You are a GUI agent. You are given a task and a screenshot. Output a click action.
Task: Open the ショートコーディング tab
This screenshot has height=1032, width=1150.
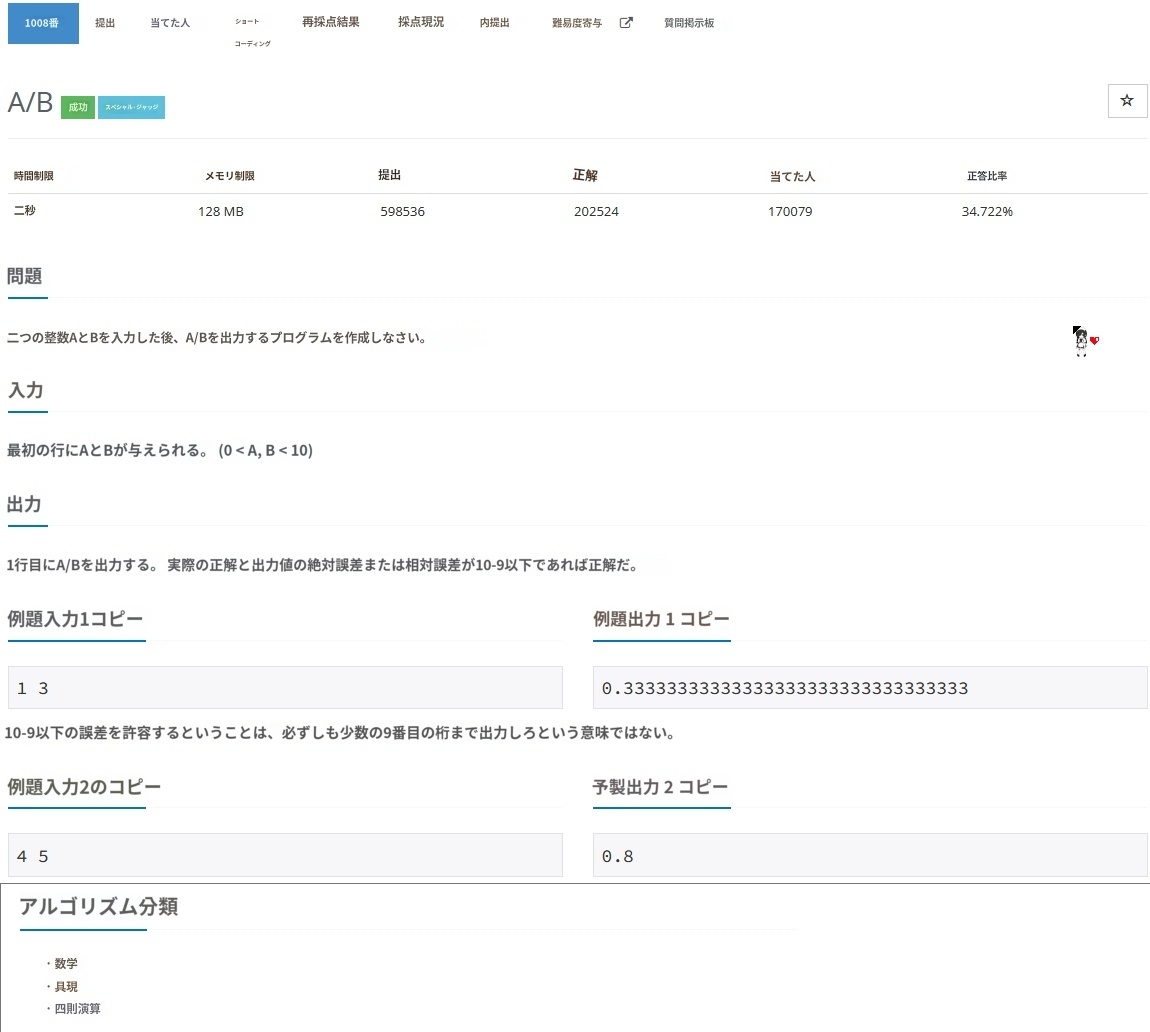[x=252, y=32]
